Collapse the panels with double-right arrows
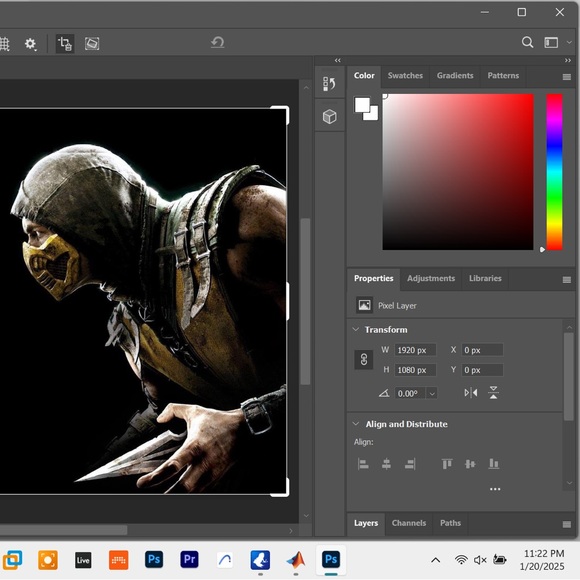Image resolution: width=580 pixels, height=580 pixels. pyautogui.click(x=567, y=60)
